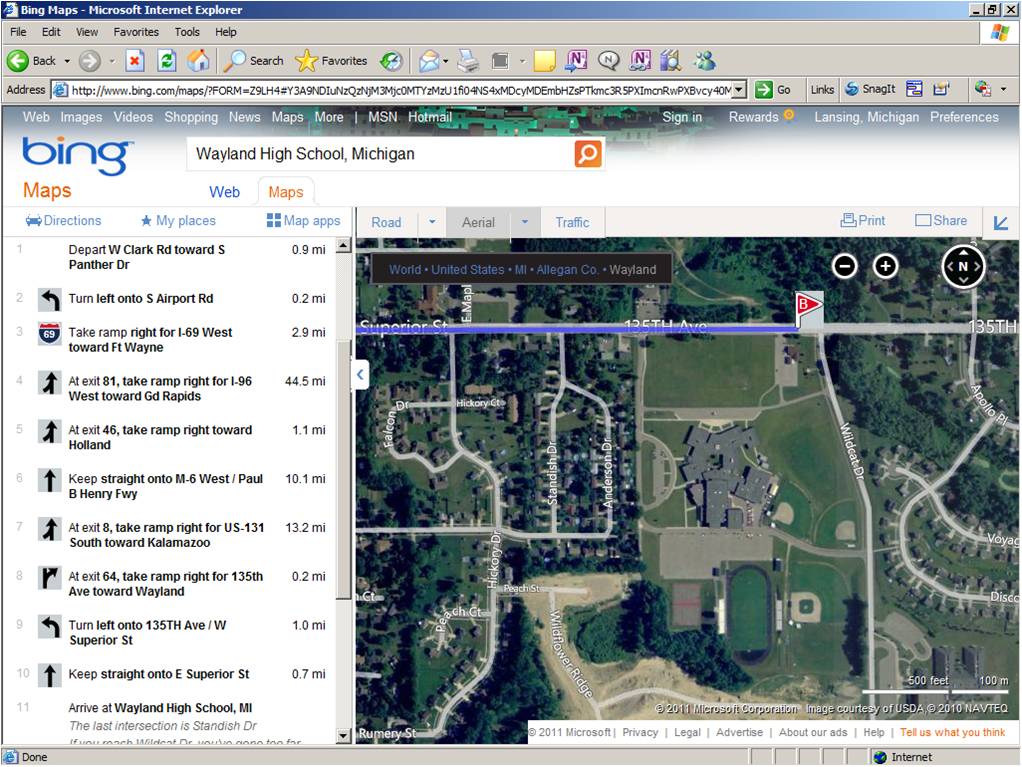This screenshot has width=1022, height=767.
Task: Select the Maps tab under search box
Action: tap(286, 192)
